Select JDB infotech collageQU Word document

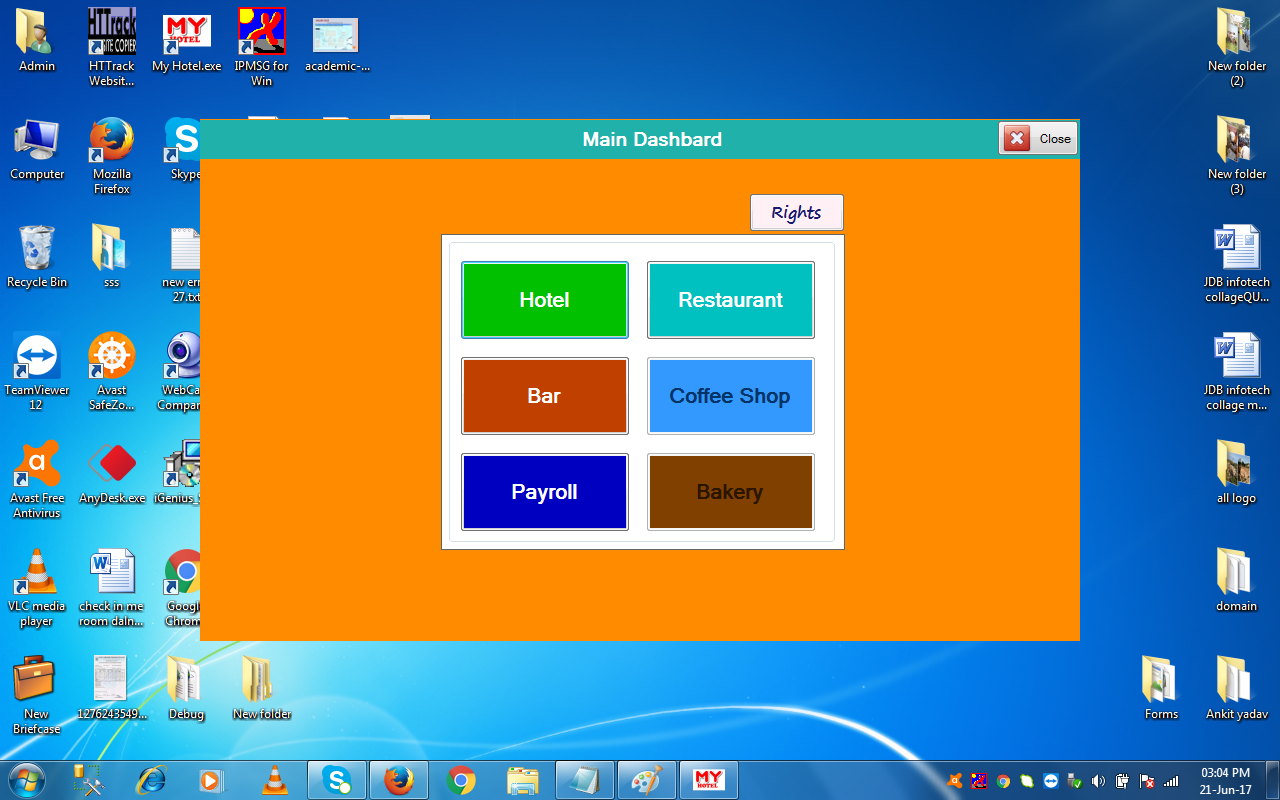1237,264
